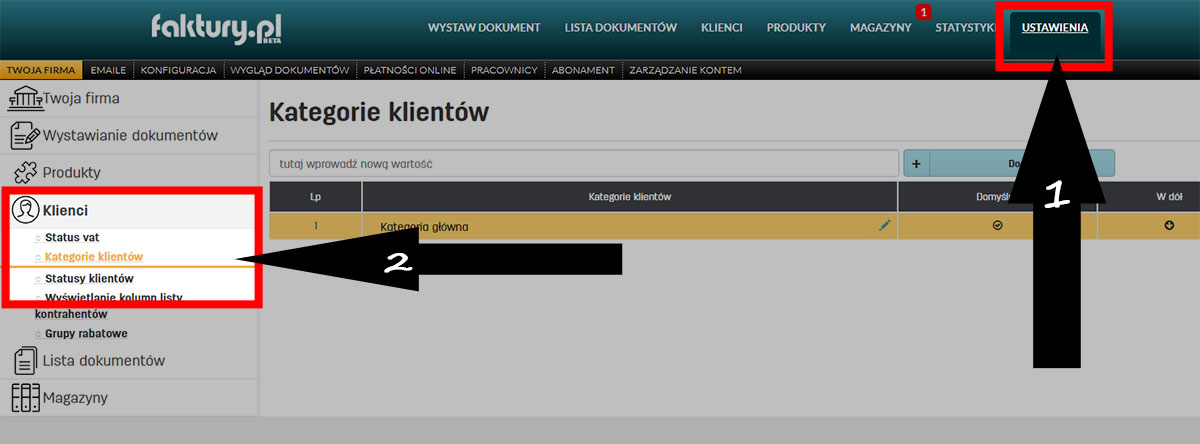Click the puzzle icon beside Produkty
Screen dimensions: 1200x444
(25, 172)
